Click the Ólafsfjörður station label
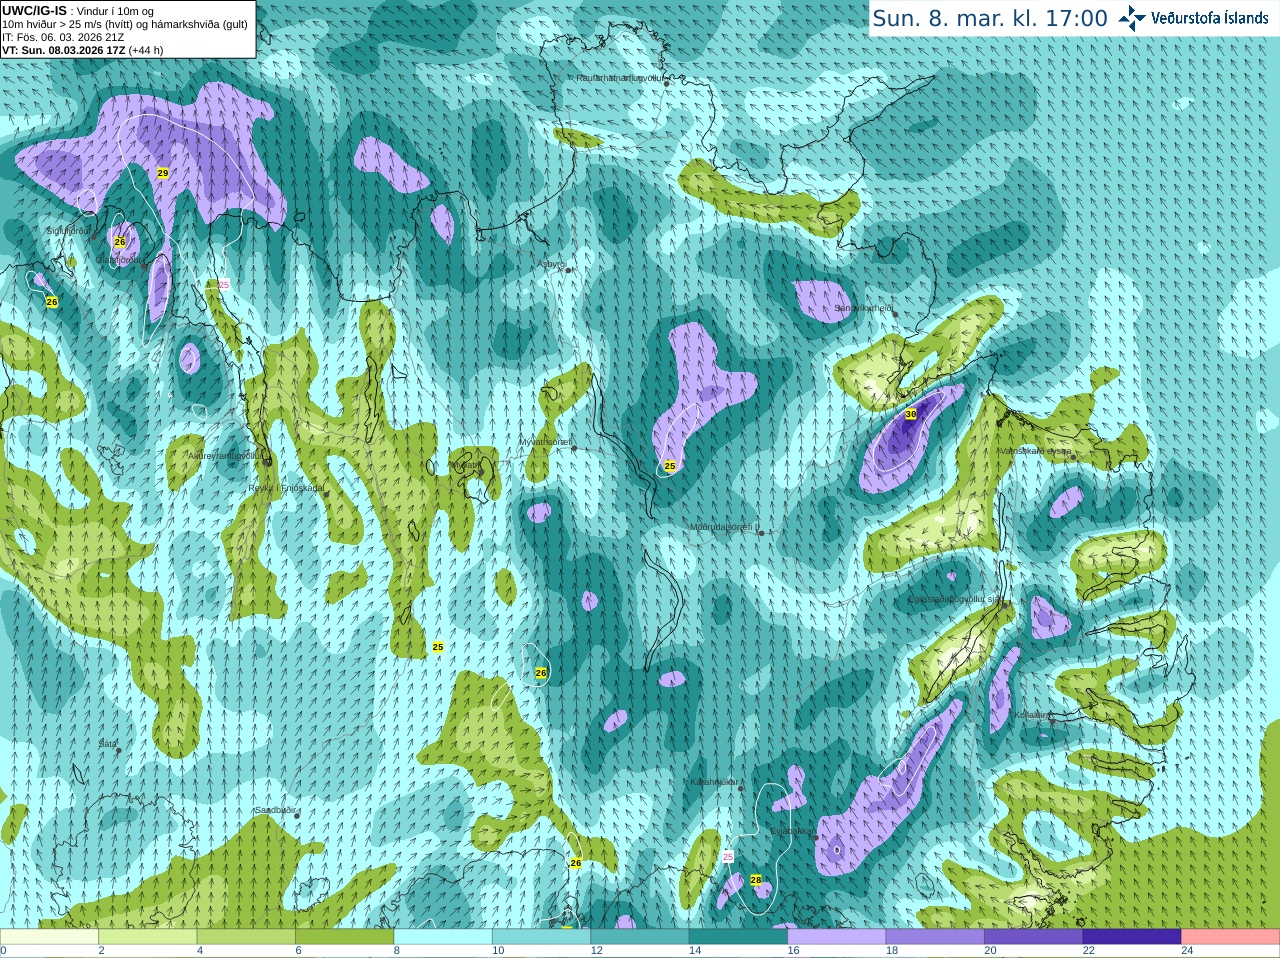This screenshot has width=1280, height=958. coord(118,260)
